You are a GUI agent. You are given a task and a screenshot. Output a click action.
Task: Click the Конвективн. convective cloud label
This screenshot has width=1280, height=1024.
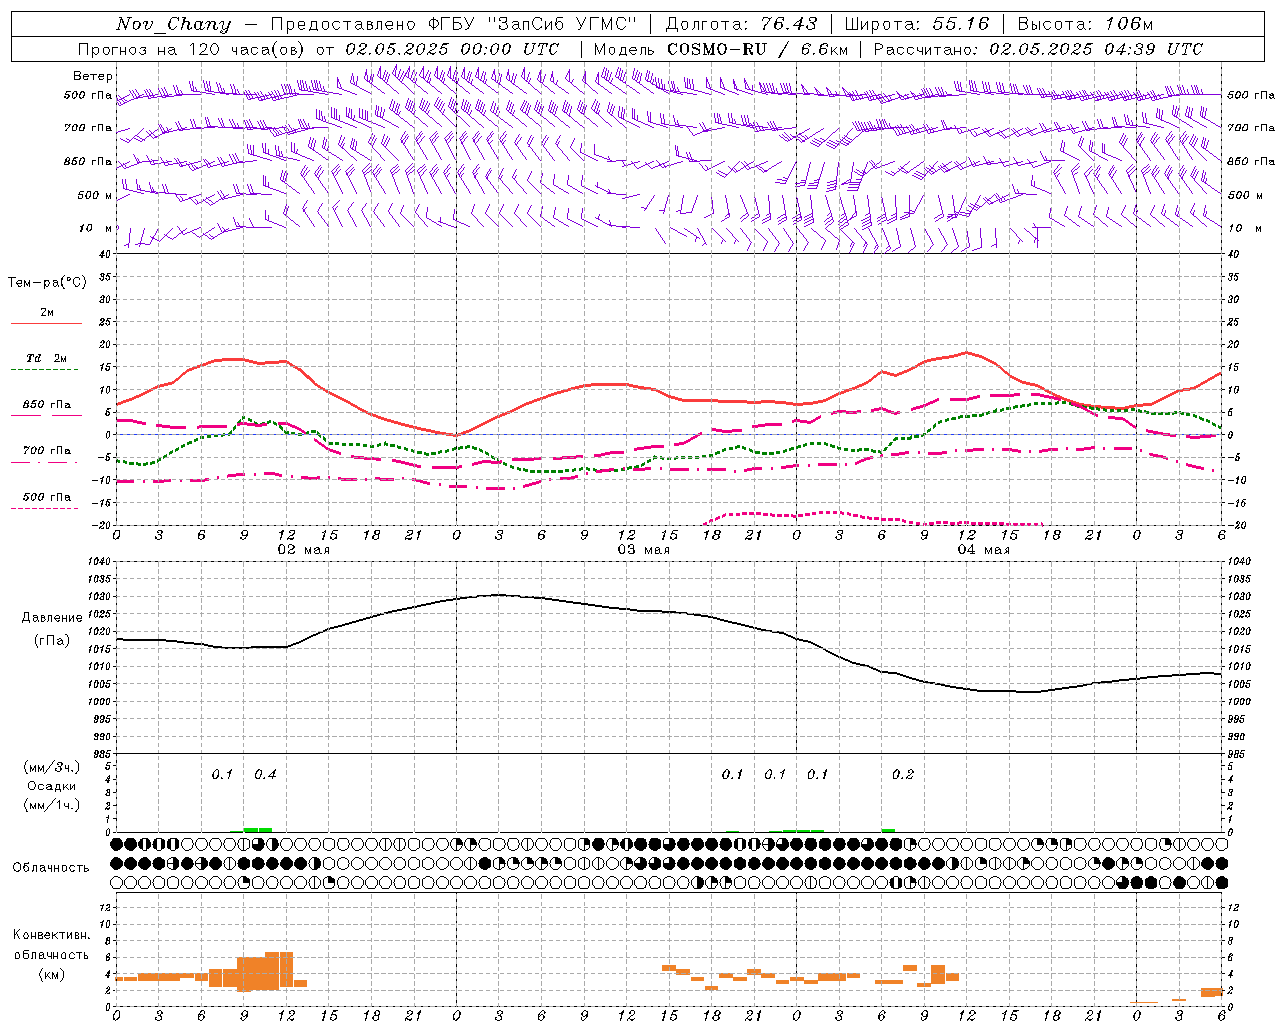pos(52,935)
